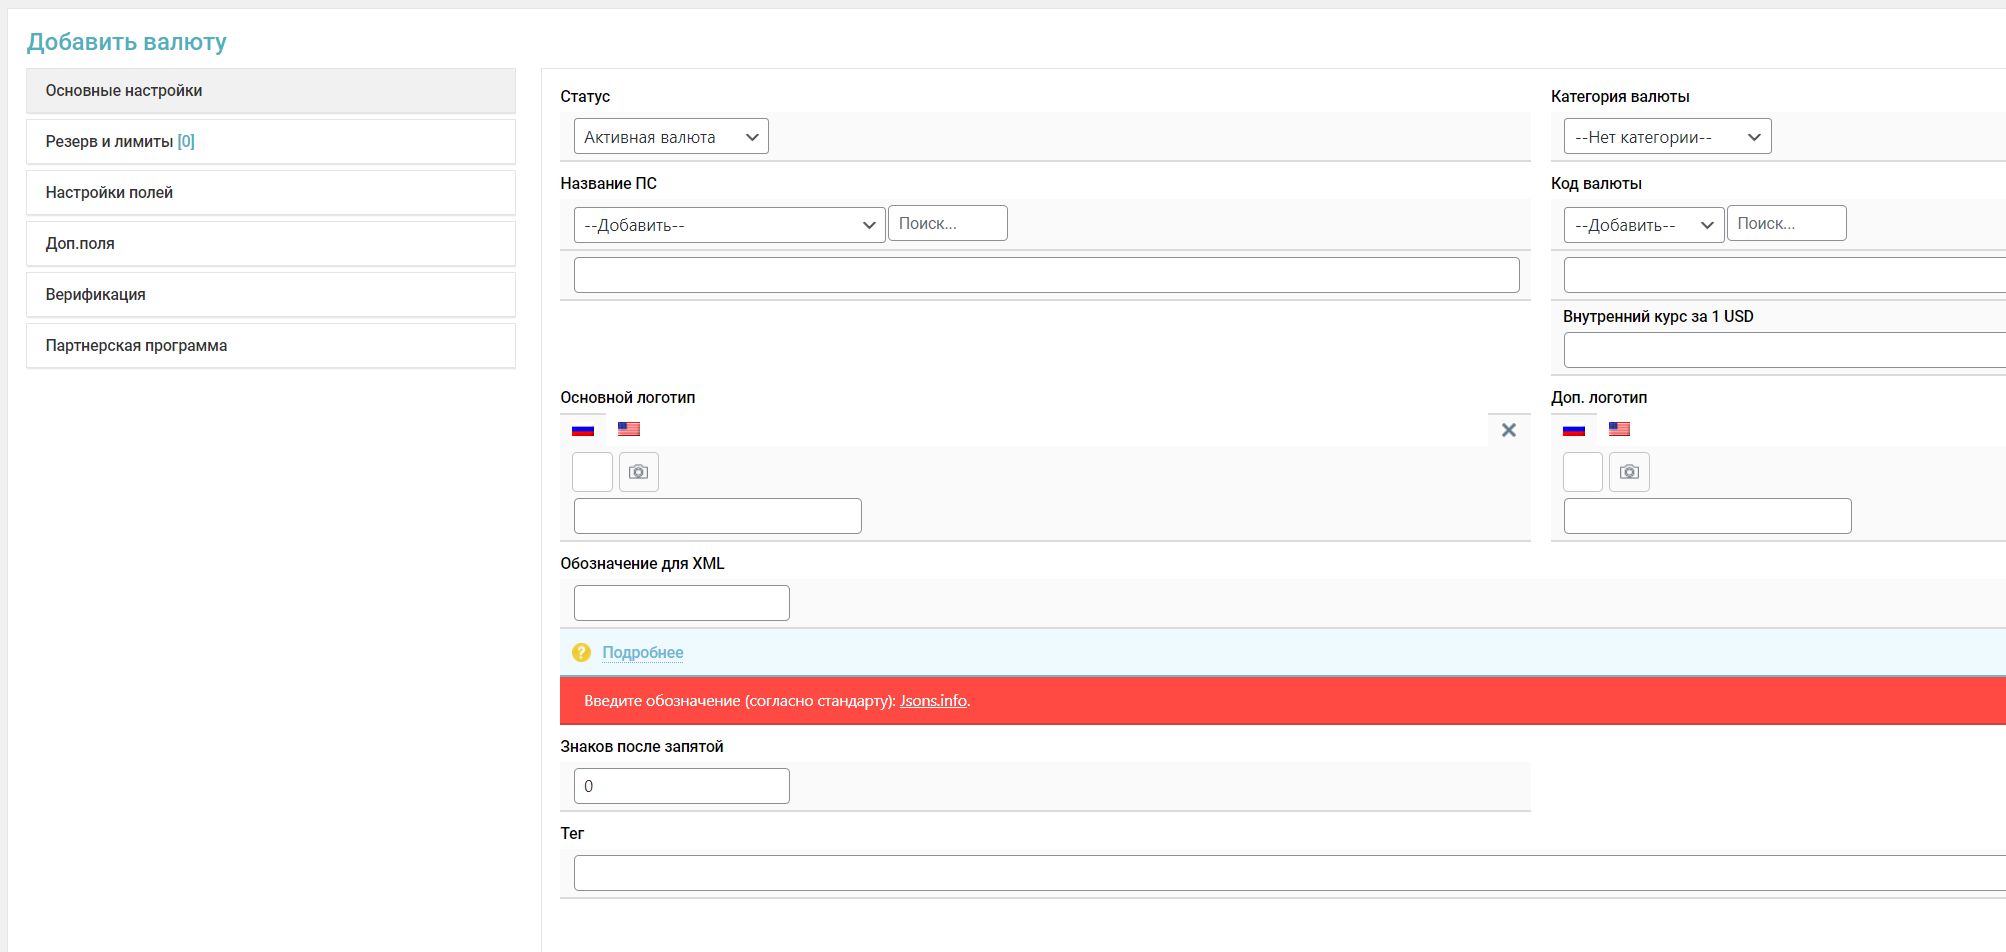Open the Код валюты dropdown
The height and width of the screenshot is (952, 2006).
(1643, 225)
